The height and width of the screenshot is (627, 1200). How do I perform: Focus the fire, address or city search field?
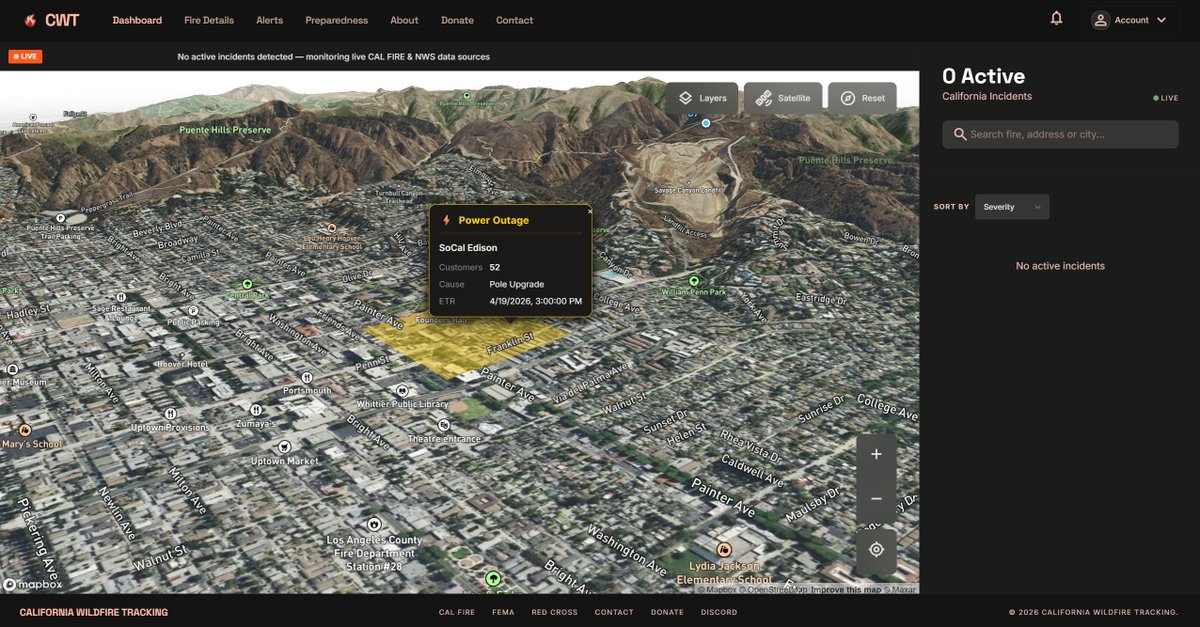1060,134
